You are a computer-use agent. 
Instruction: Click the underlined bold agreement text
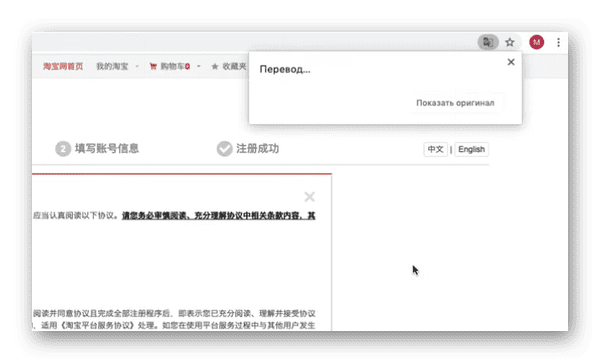pos(218,215)
